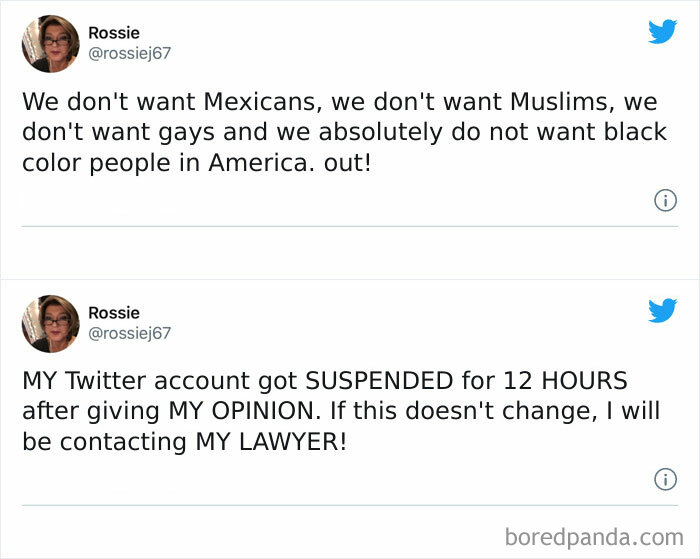Visit the @rossiej67 handle in the bottom tweet
This screenshot has height=559, width=700.
pyautogui.click(x=129, y=334)
